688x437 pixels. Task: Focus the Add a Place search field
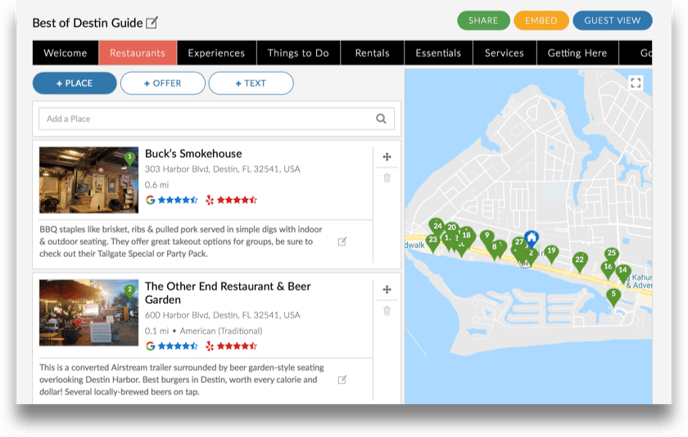pos(217,119)
